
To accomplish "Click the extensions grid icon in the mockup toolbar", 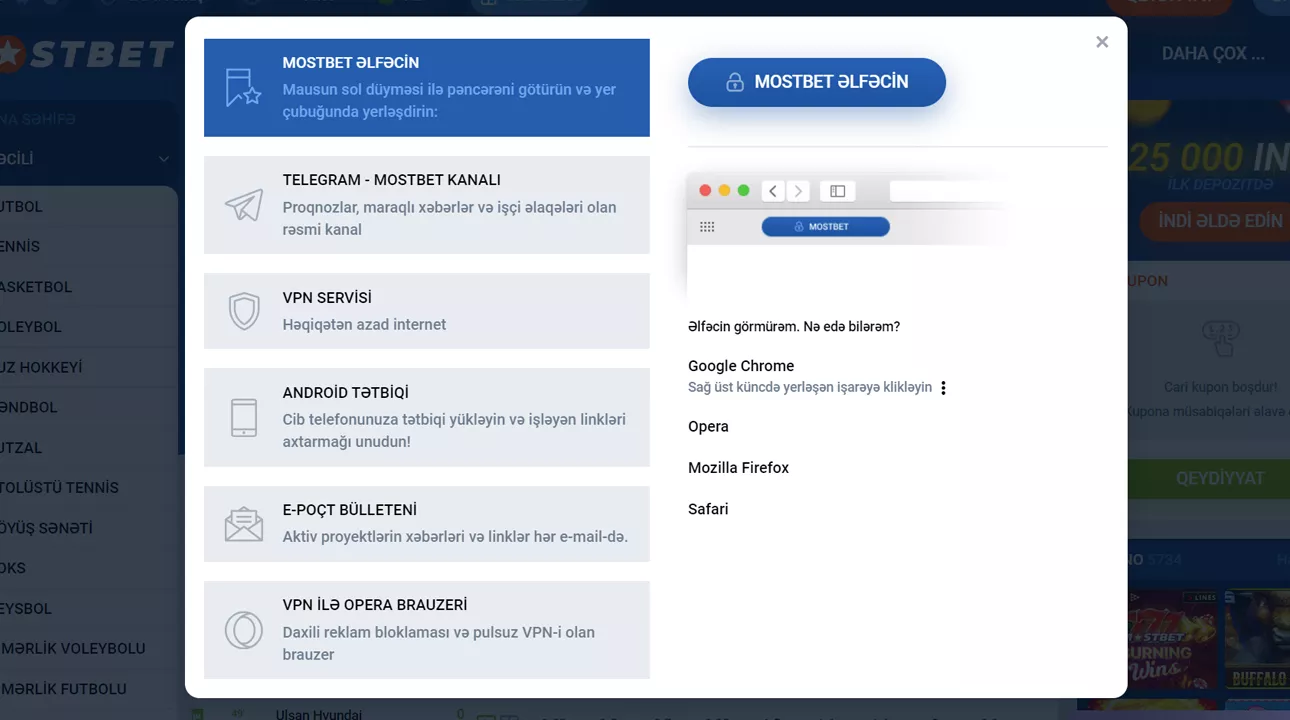I will pyautogui.click(x=707, y=226).
